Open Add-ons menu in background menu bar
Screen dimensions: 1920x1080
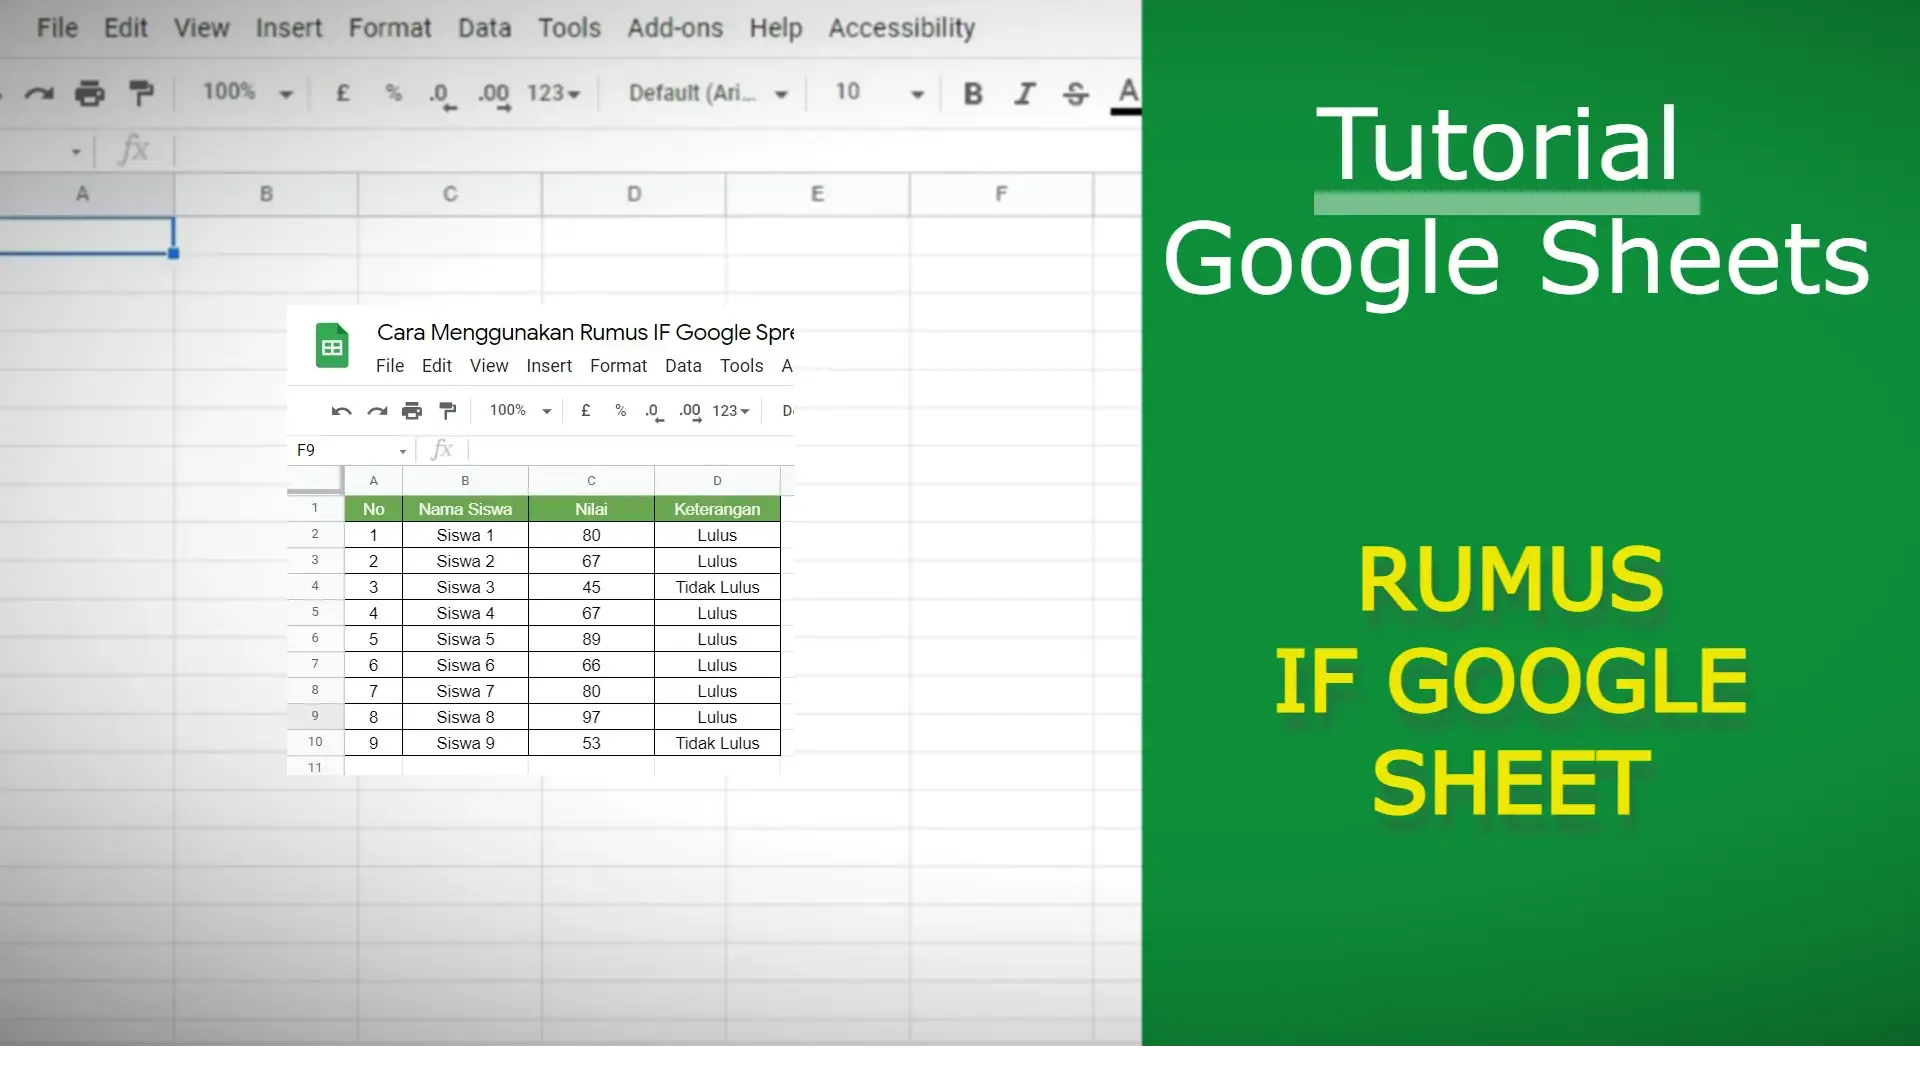click(x=675, y=28)
